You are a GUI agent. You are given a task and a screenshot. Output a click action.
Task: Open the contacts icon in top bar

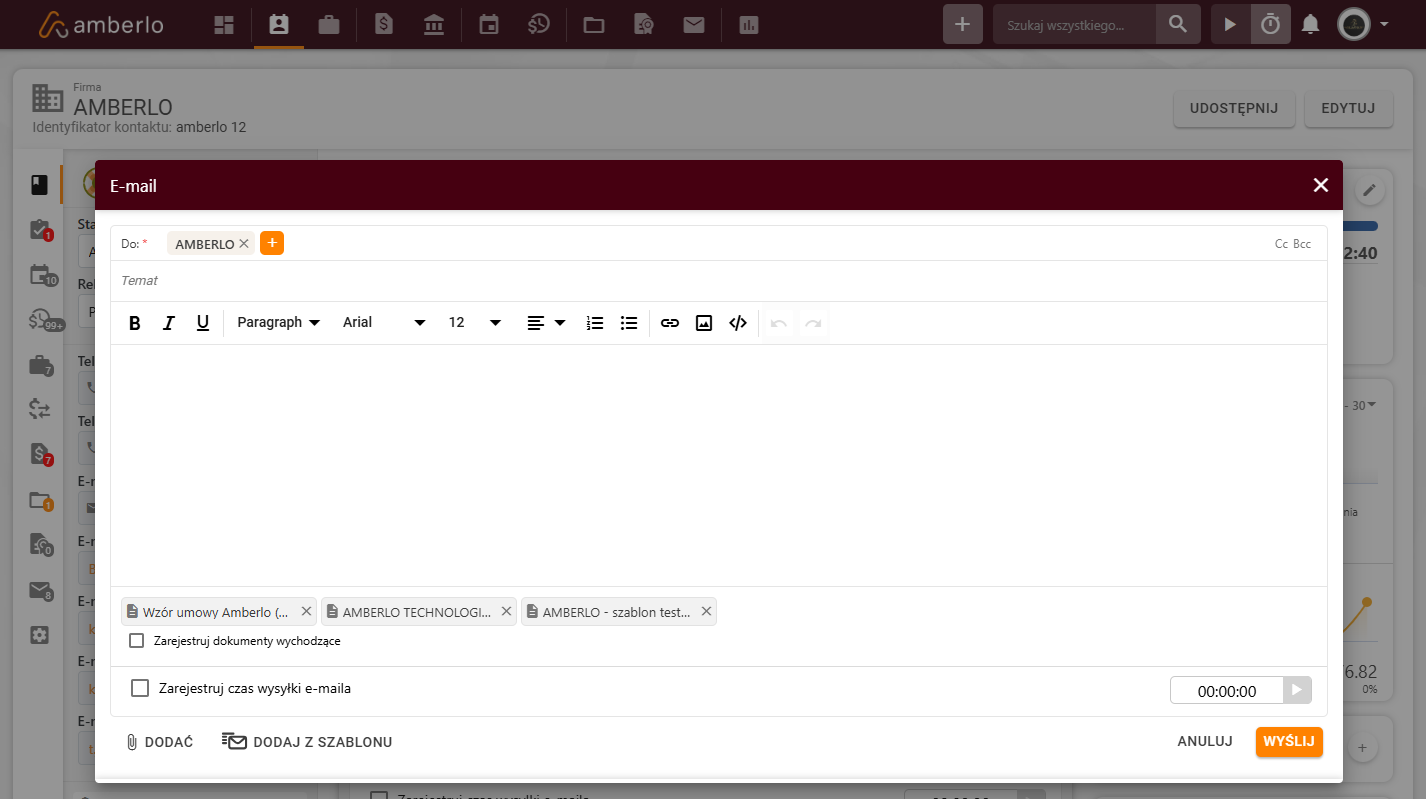279,24
